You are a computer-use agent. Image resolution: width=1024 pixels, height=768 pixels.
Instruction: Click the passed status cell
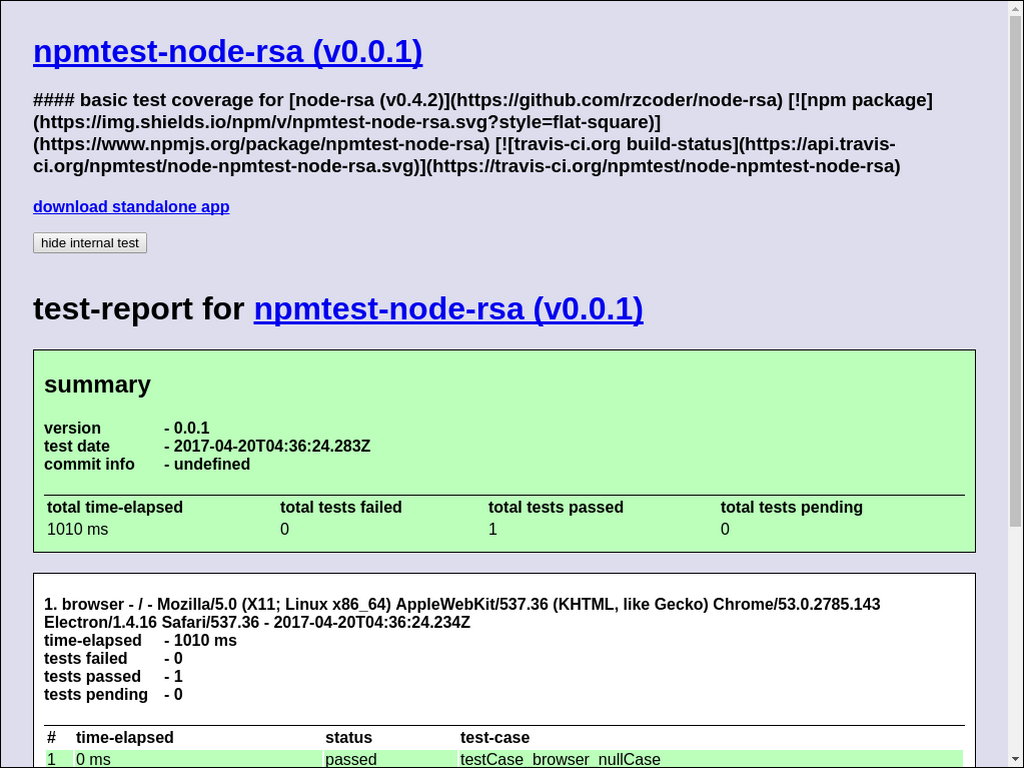coord(351,759)
